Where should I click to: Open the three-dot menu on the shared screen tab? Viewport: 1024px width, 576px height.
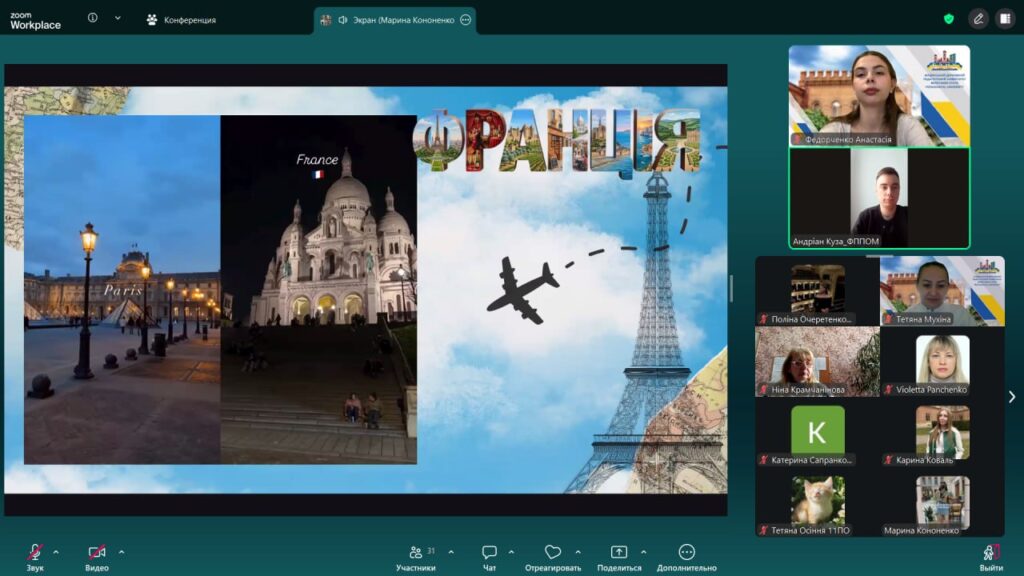[465, 20]
